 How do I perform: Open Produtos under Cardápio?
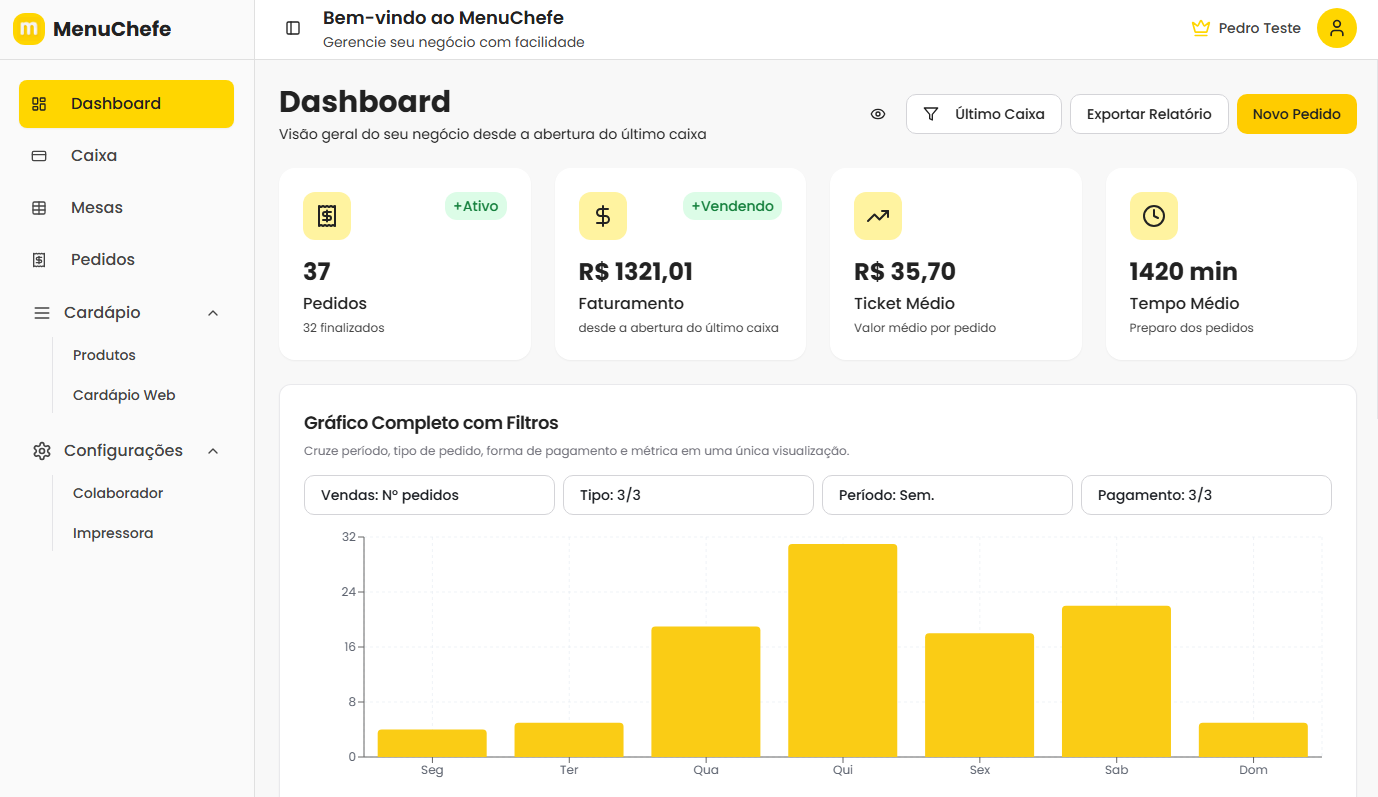104,355
